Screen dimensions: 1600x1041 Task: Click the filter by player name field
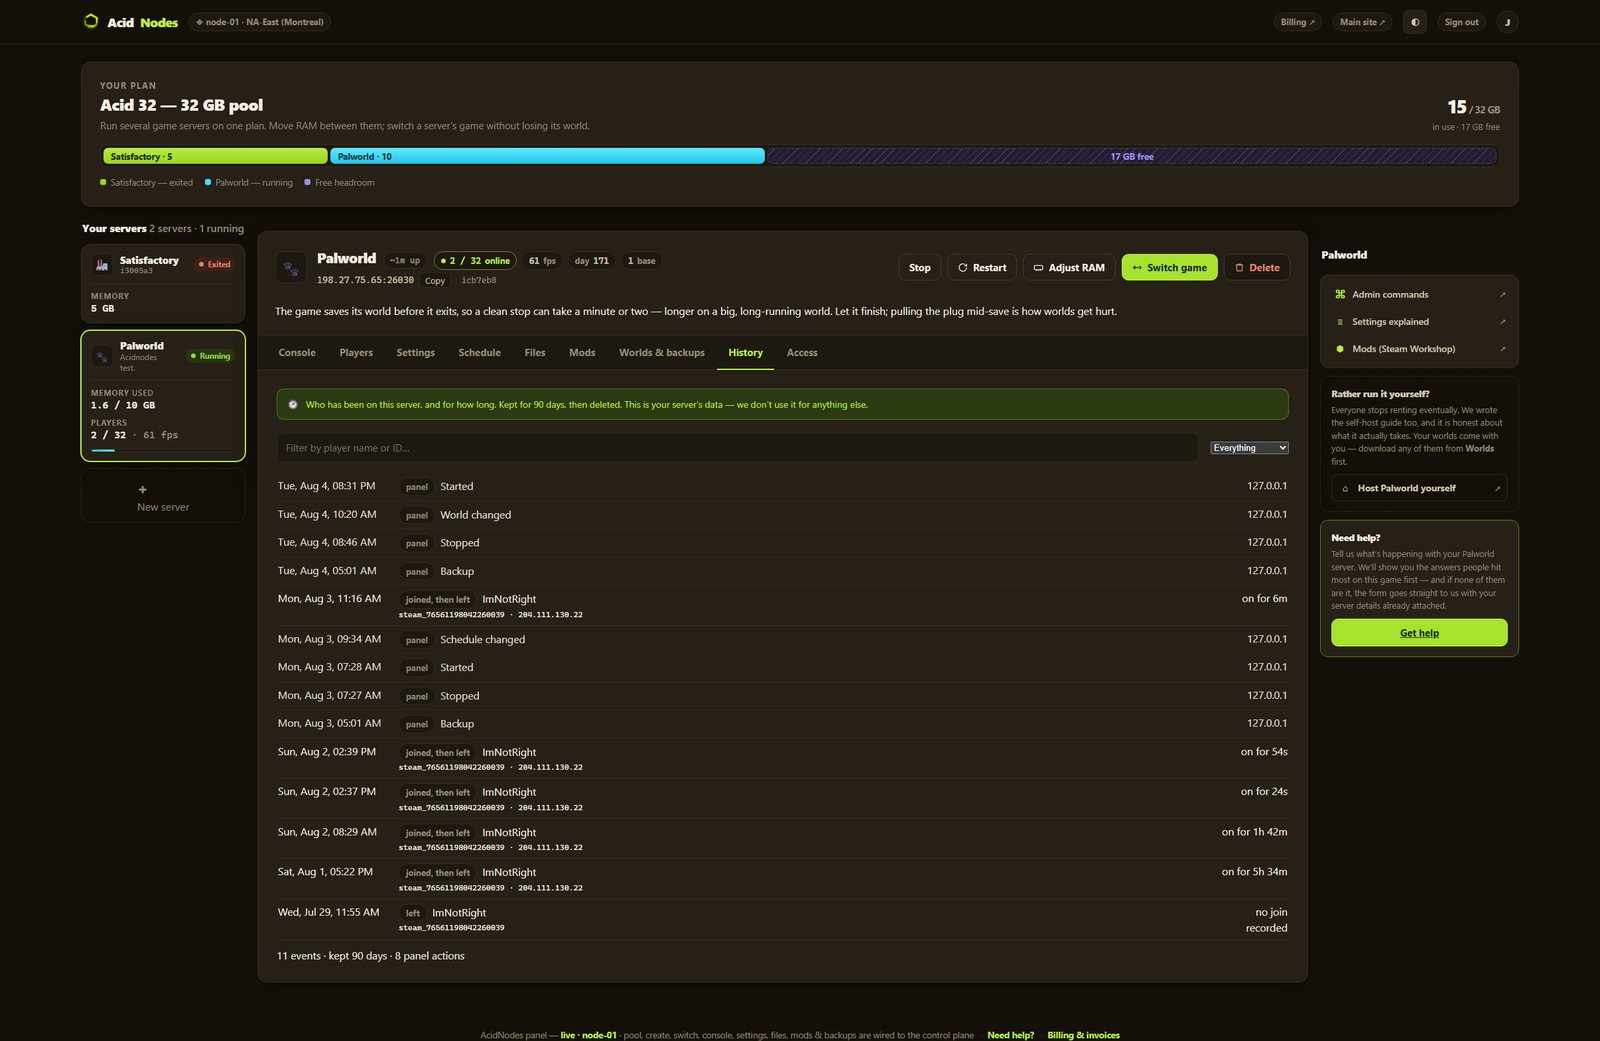tap(737, 448)
